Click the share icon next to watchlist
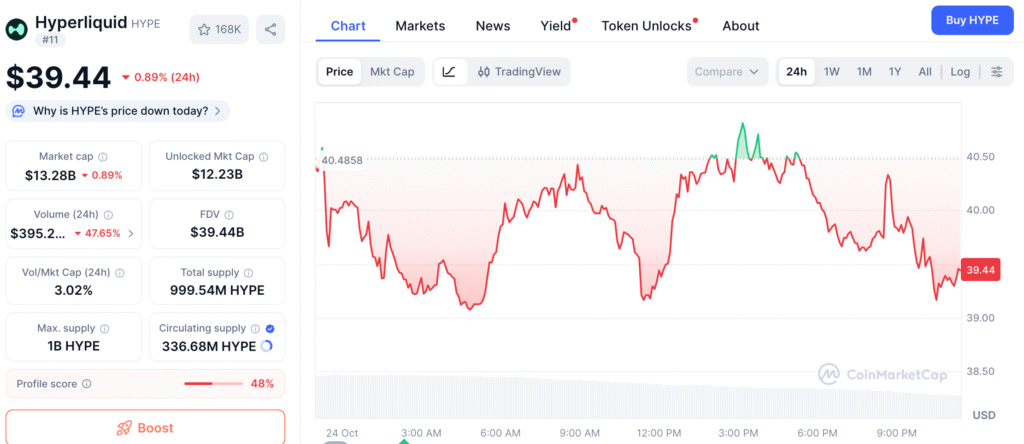1024x444 pixels. [270, 29]
